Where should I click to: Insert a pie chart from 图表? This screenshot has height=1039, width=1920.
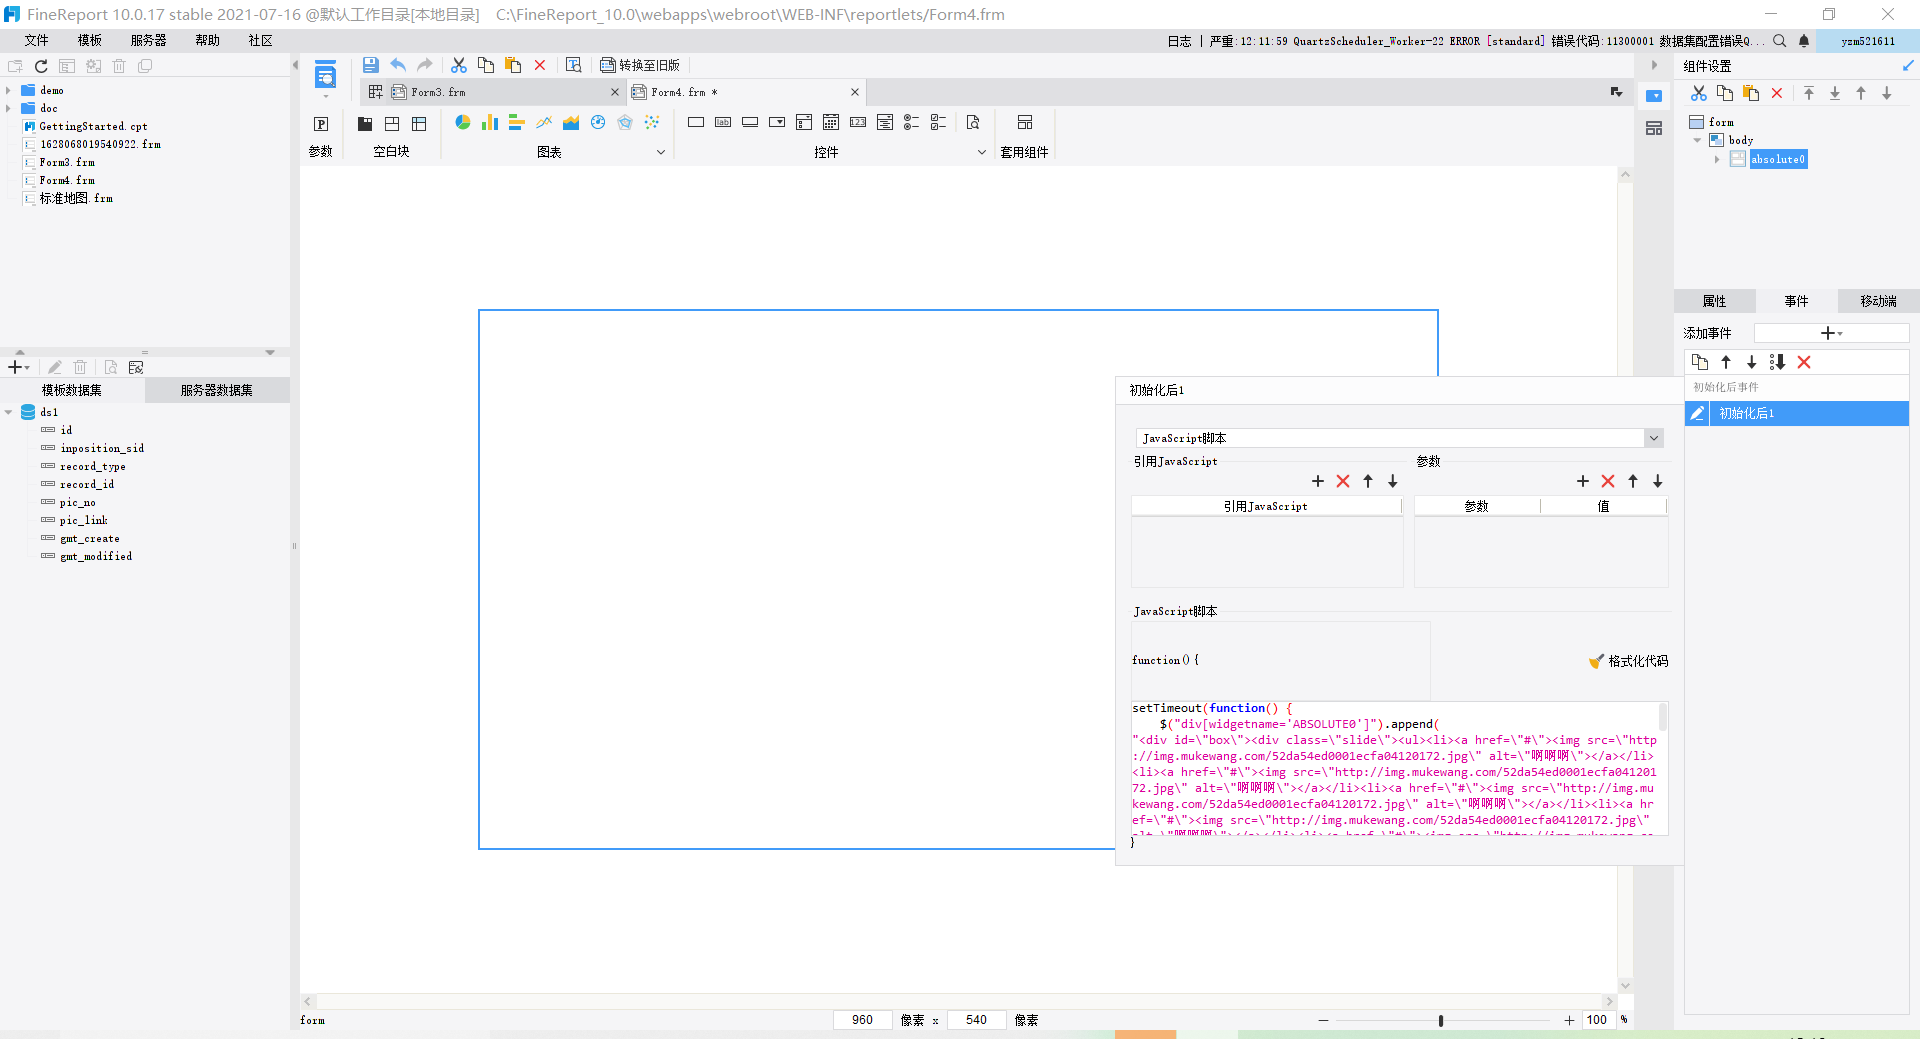[x=463, y=122]
